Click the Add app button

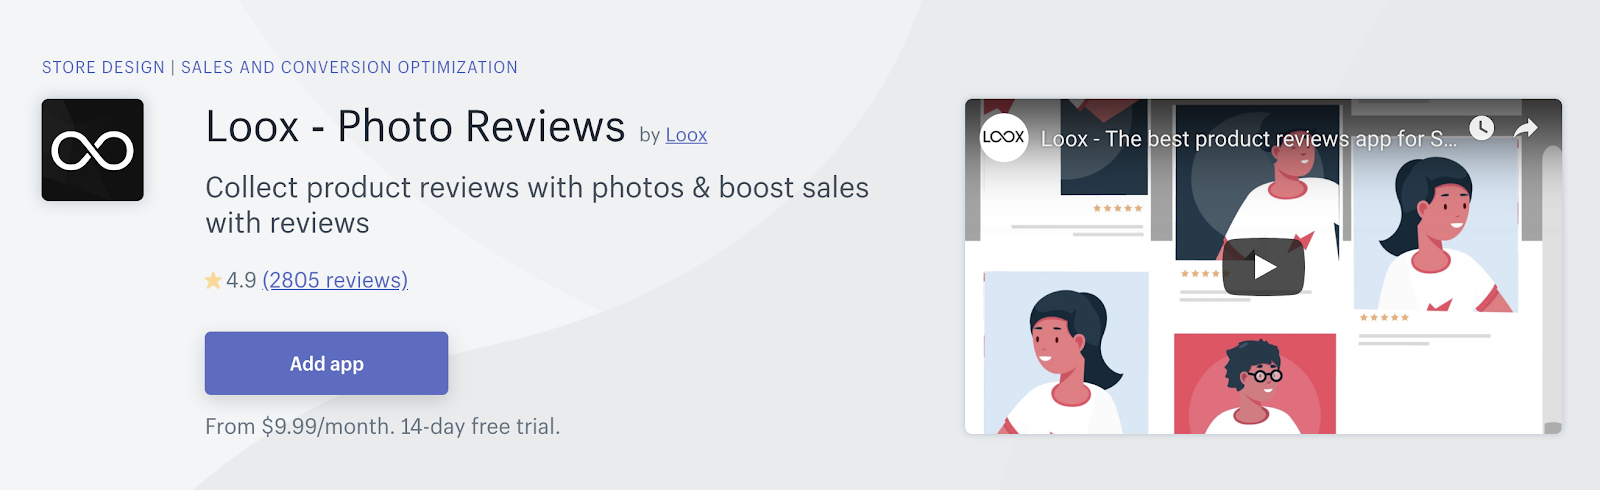pyautogui.click(x=326, y=363)
